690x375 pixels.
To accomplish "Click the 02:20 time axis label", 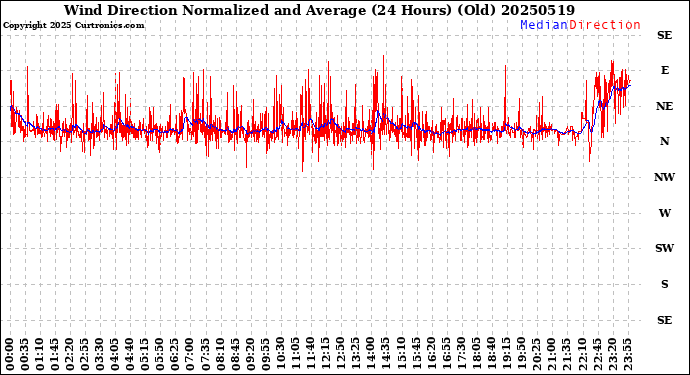I will pos(70,355).
